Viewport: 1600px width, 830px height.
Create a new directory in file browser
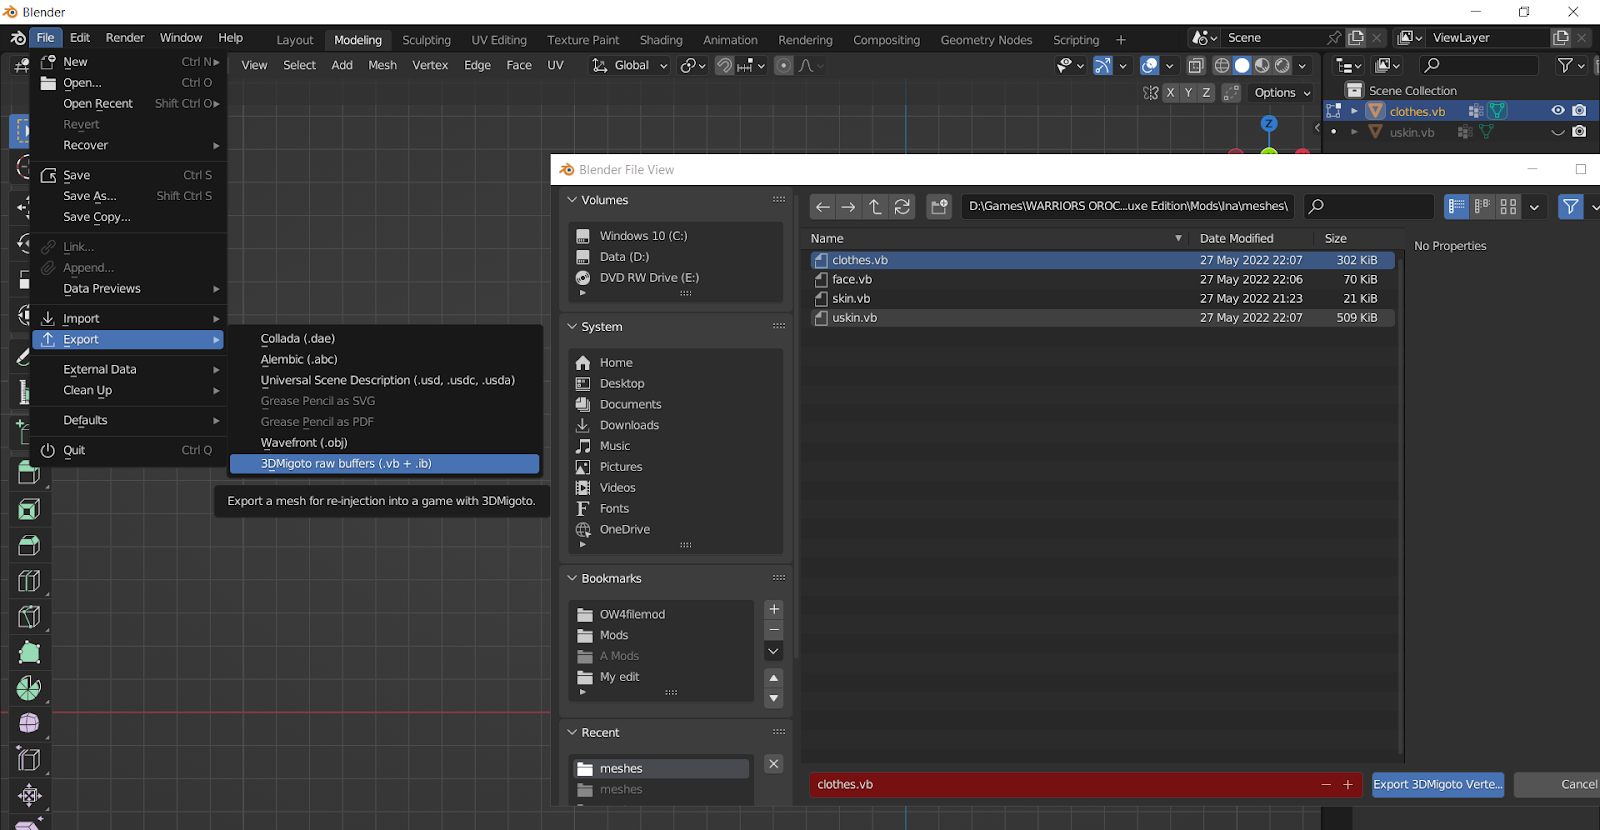(939, 206)
